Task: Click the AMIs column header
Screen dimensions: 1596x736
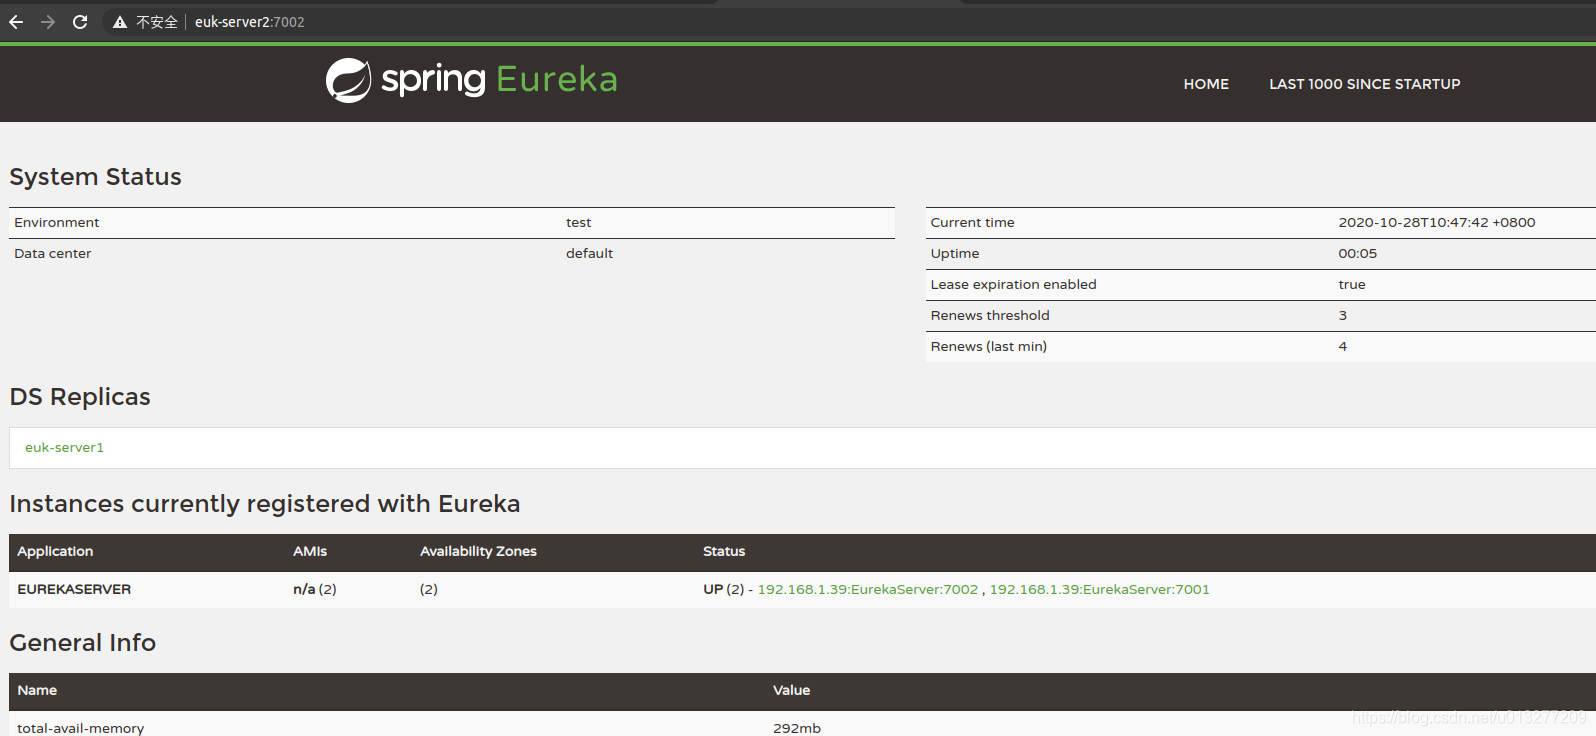Action: (x=310, y=552)
